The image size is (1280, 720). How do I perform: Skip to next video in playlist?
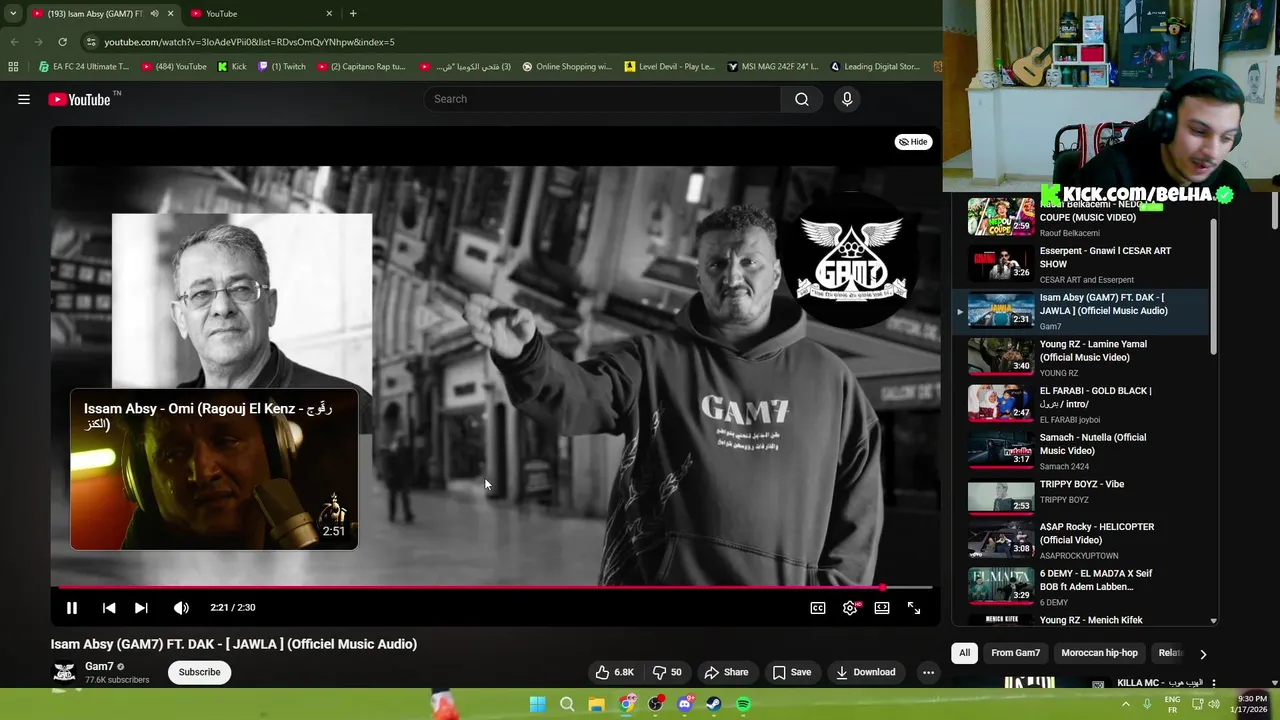point(141,608)
